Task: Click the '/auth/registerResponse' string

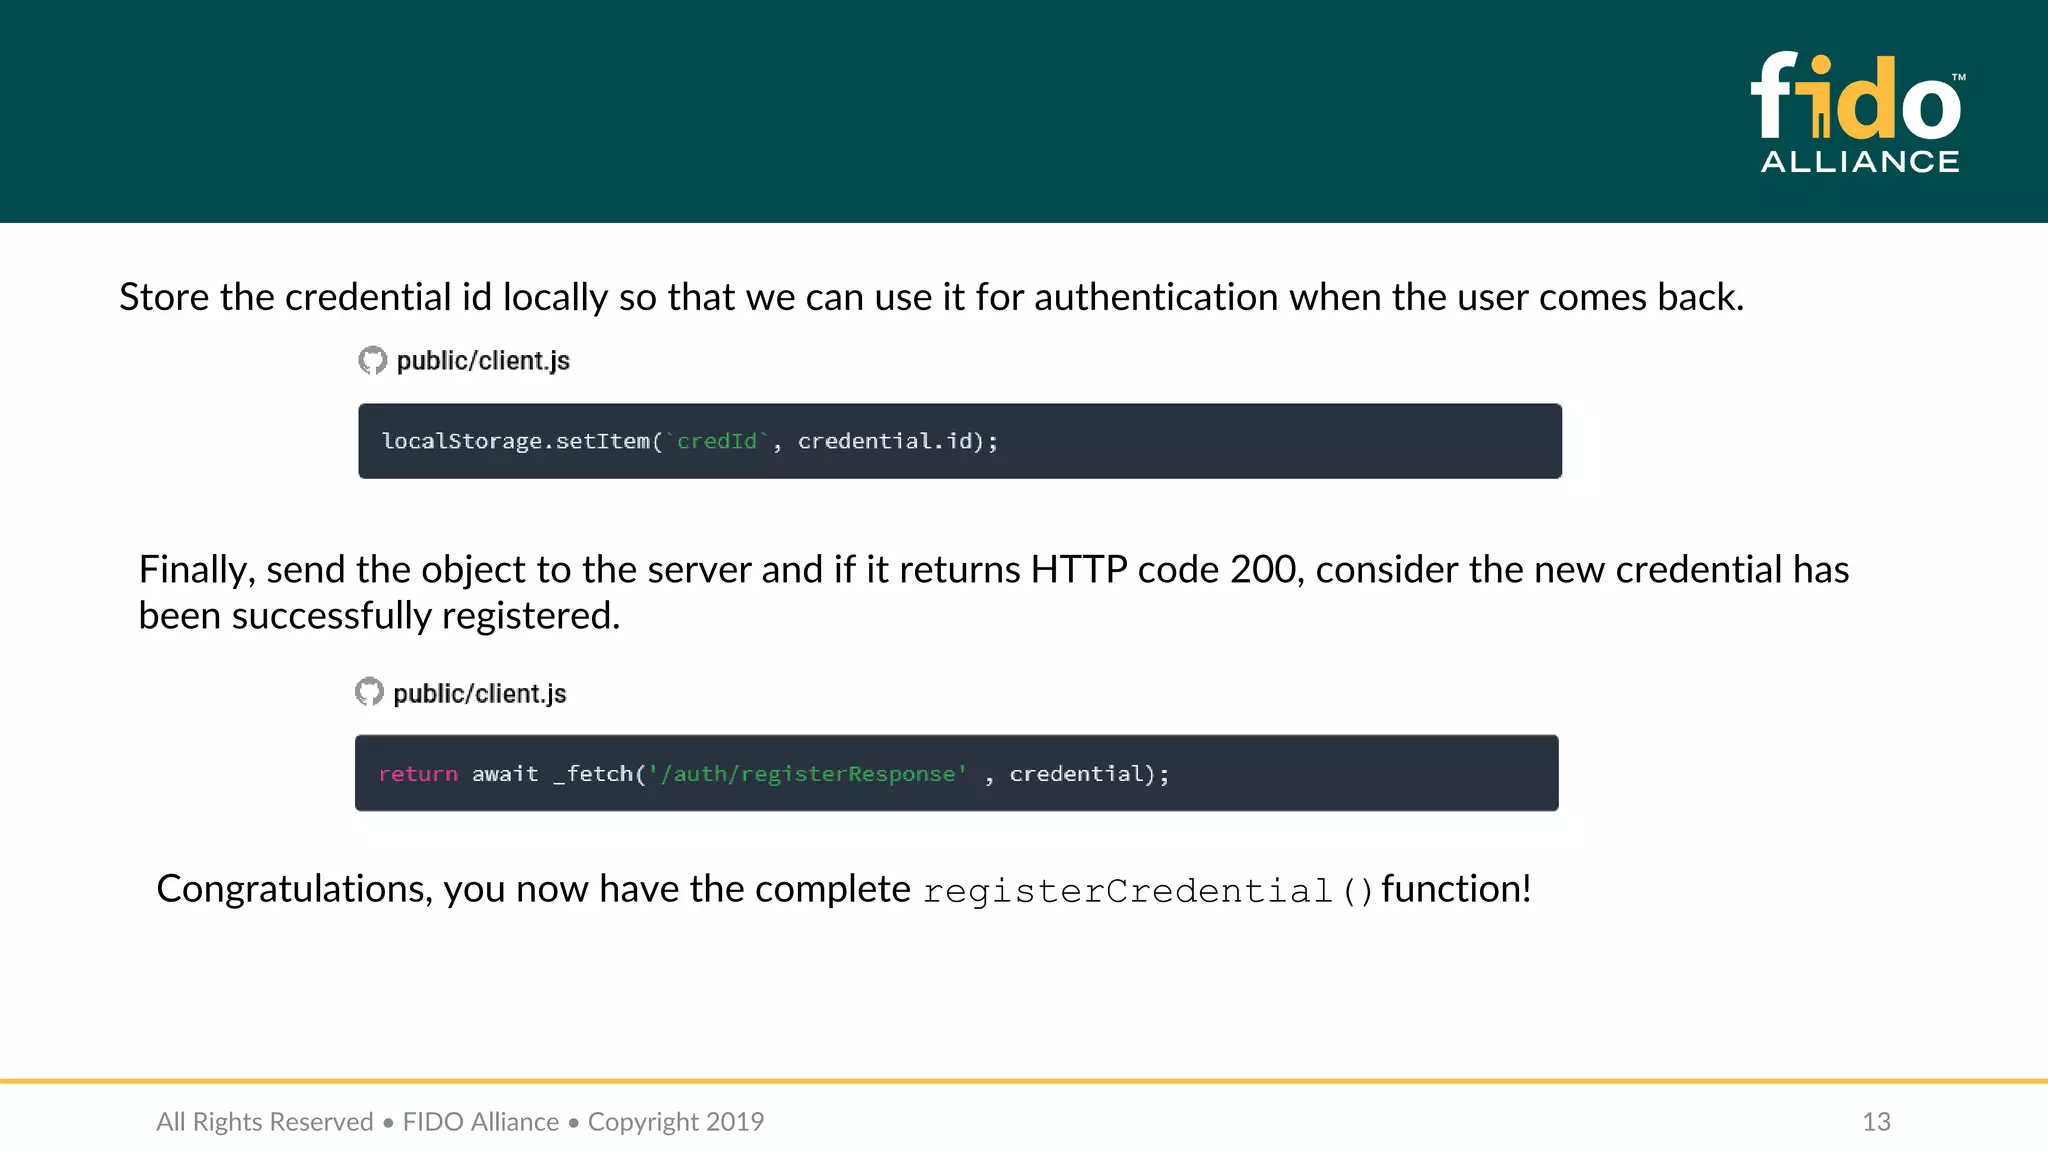Action: pyautogui.click(x=808, y=774)
